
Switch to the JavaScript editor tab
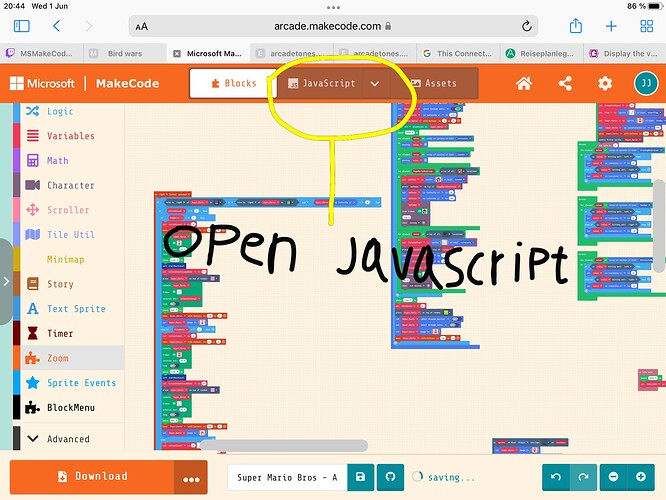click(322, 83)
